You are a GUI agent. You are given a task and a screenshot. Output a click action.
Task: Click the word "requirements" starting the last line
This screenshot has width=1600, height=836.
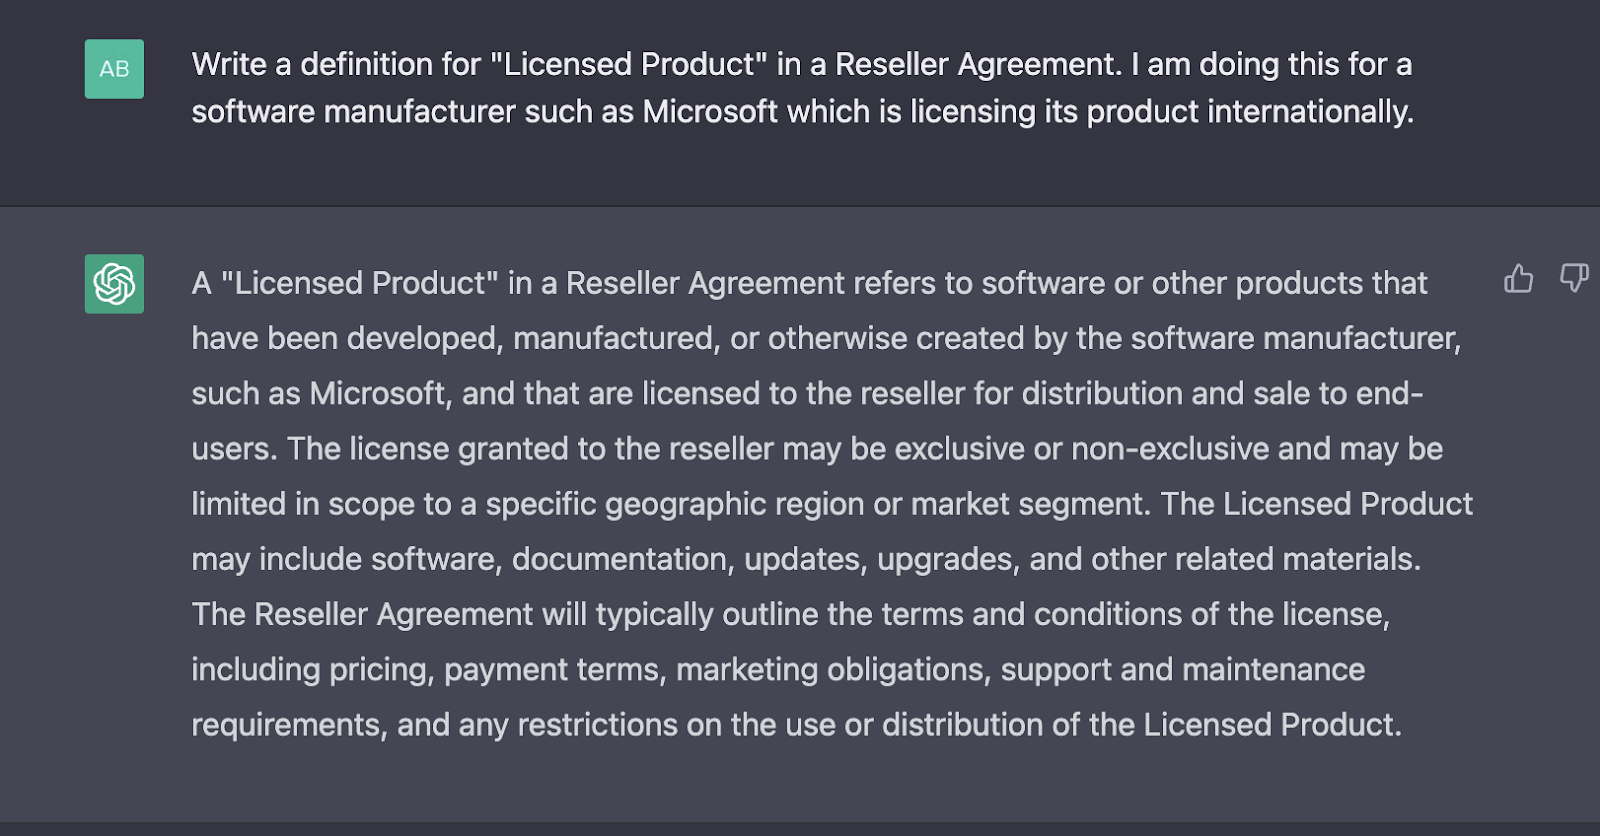(289, 724)
